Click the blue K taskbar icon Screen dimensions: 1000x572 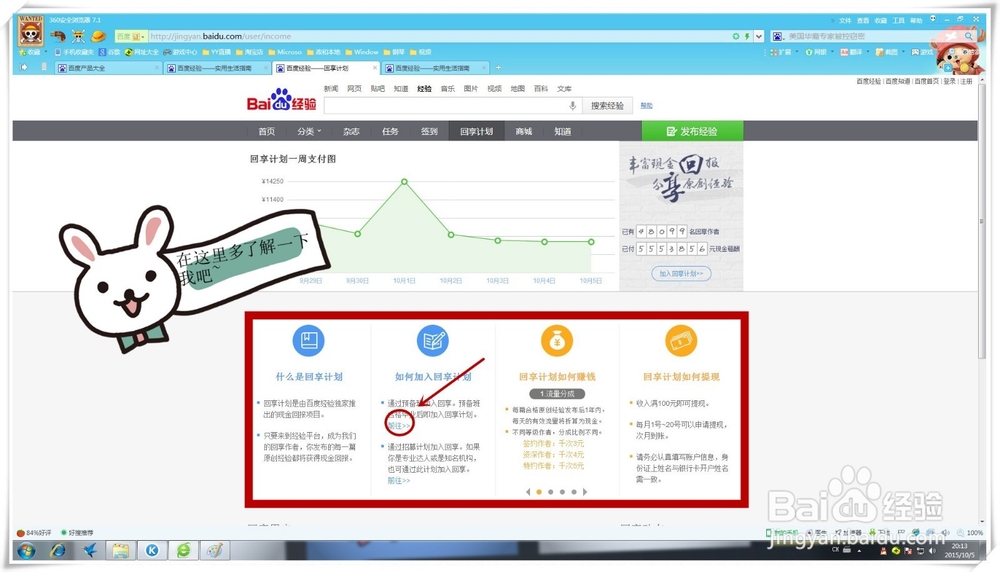pyautogui.click(x=152, y=550)
